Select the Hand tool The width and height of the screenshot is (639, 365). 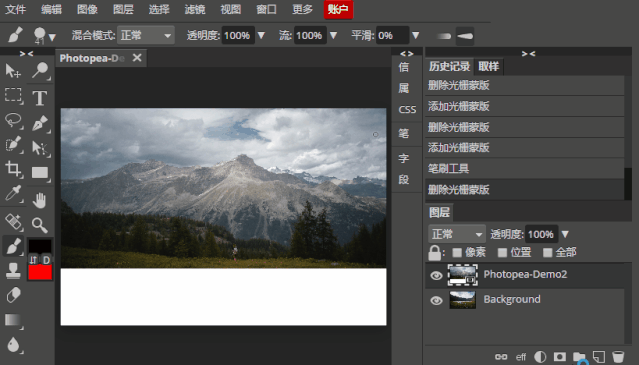coord(40,200)
